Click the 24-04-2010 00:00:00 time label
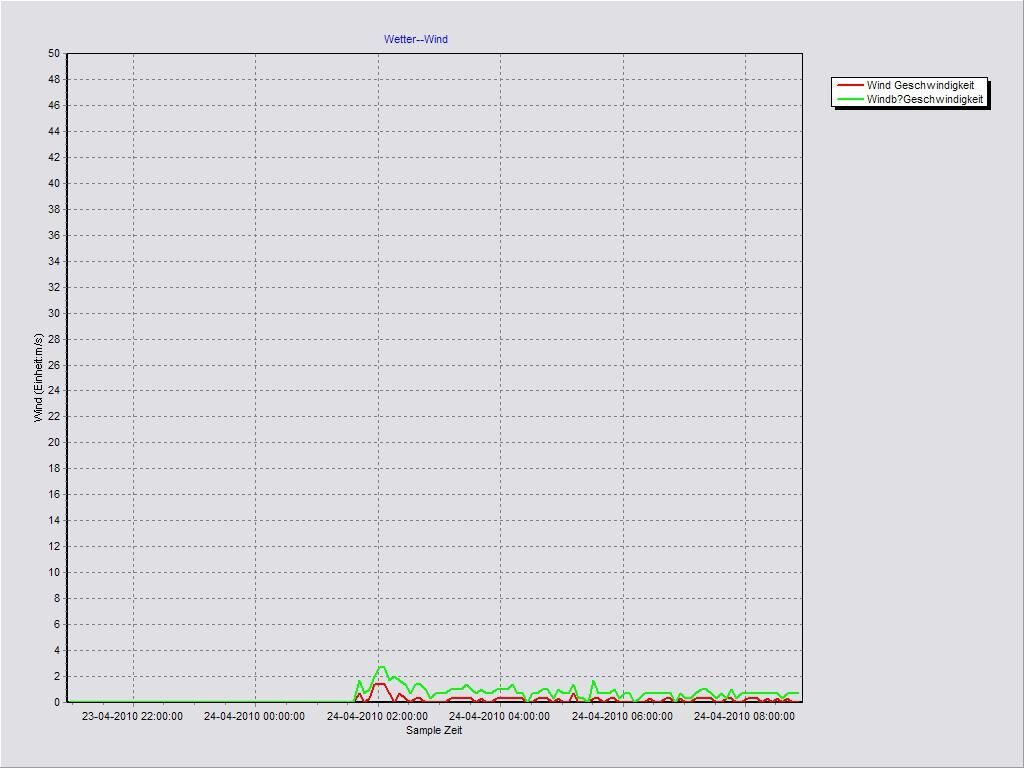 point(254,716)
